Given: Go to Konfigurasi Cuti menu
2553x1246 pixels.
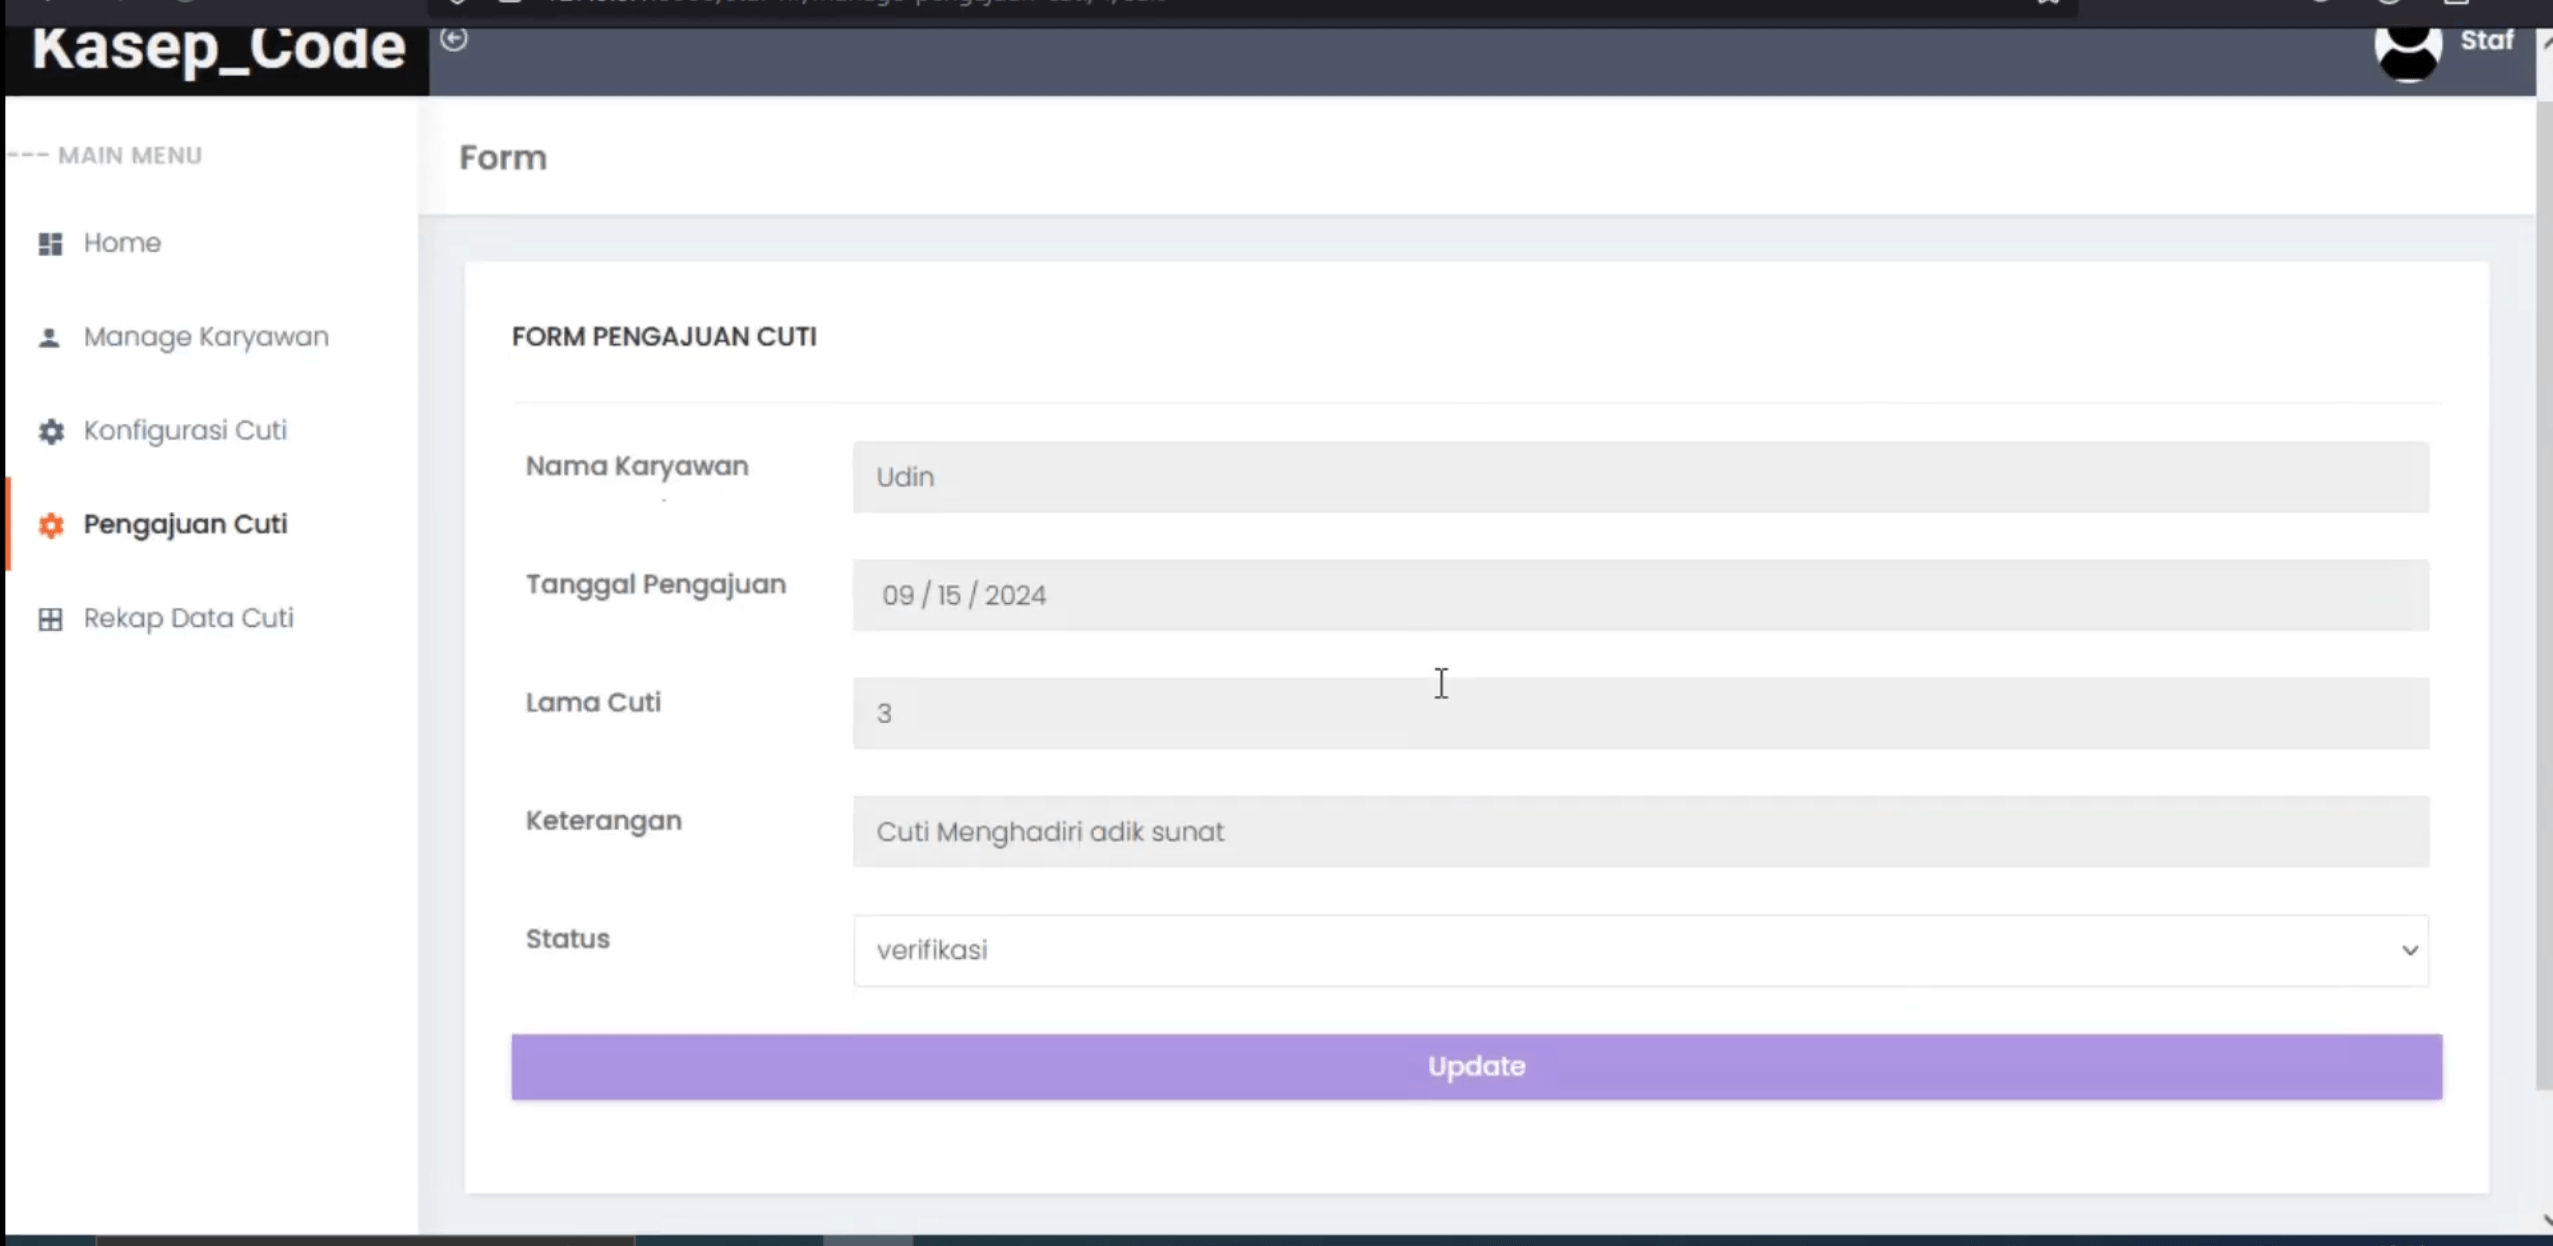Looking at the screenshot, I should pos(185,430).
